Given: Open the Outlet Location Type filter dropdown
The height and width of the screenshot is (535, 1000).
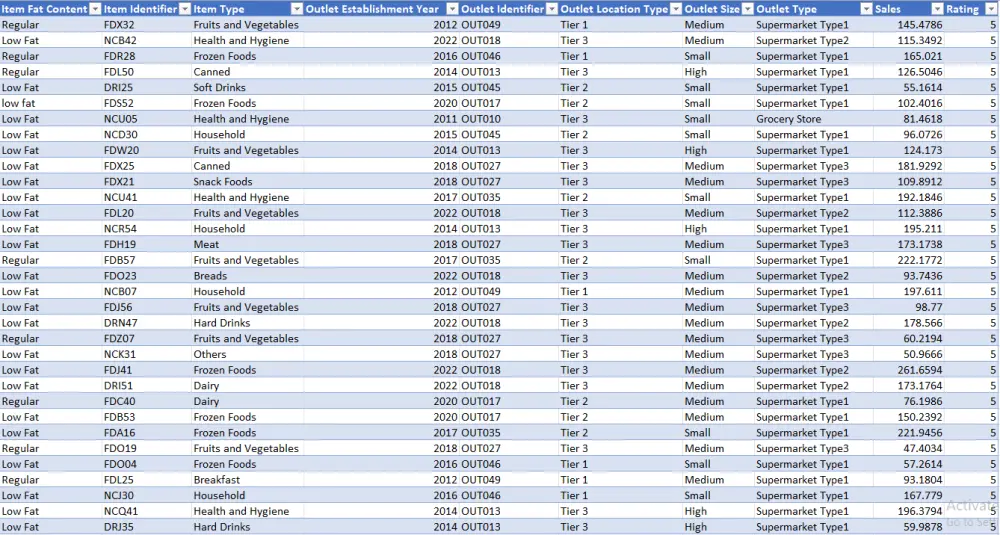Looking at the screenshot, I should (x=675, y=9).
